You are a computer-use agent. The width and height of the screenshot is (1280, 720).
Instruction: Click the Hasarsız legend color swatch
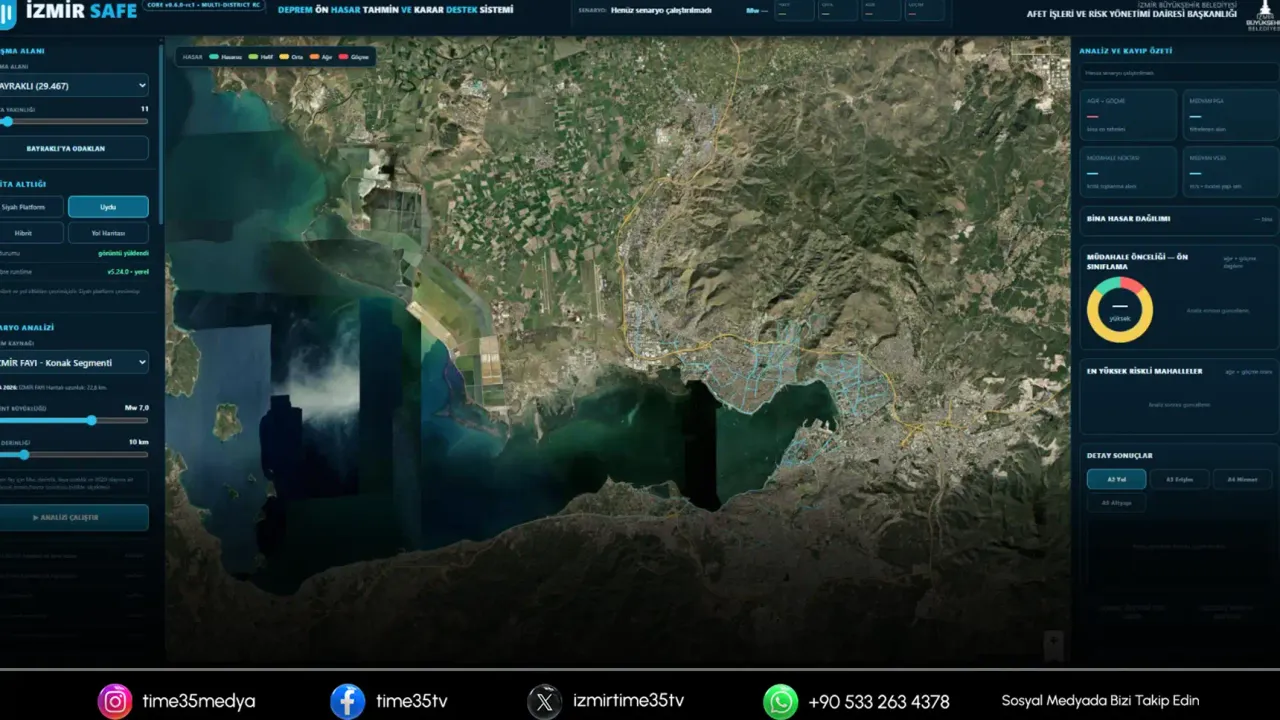pos(213,57)
